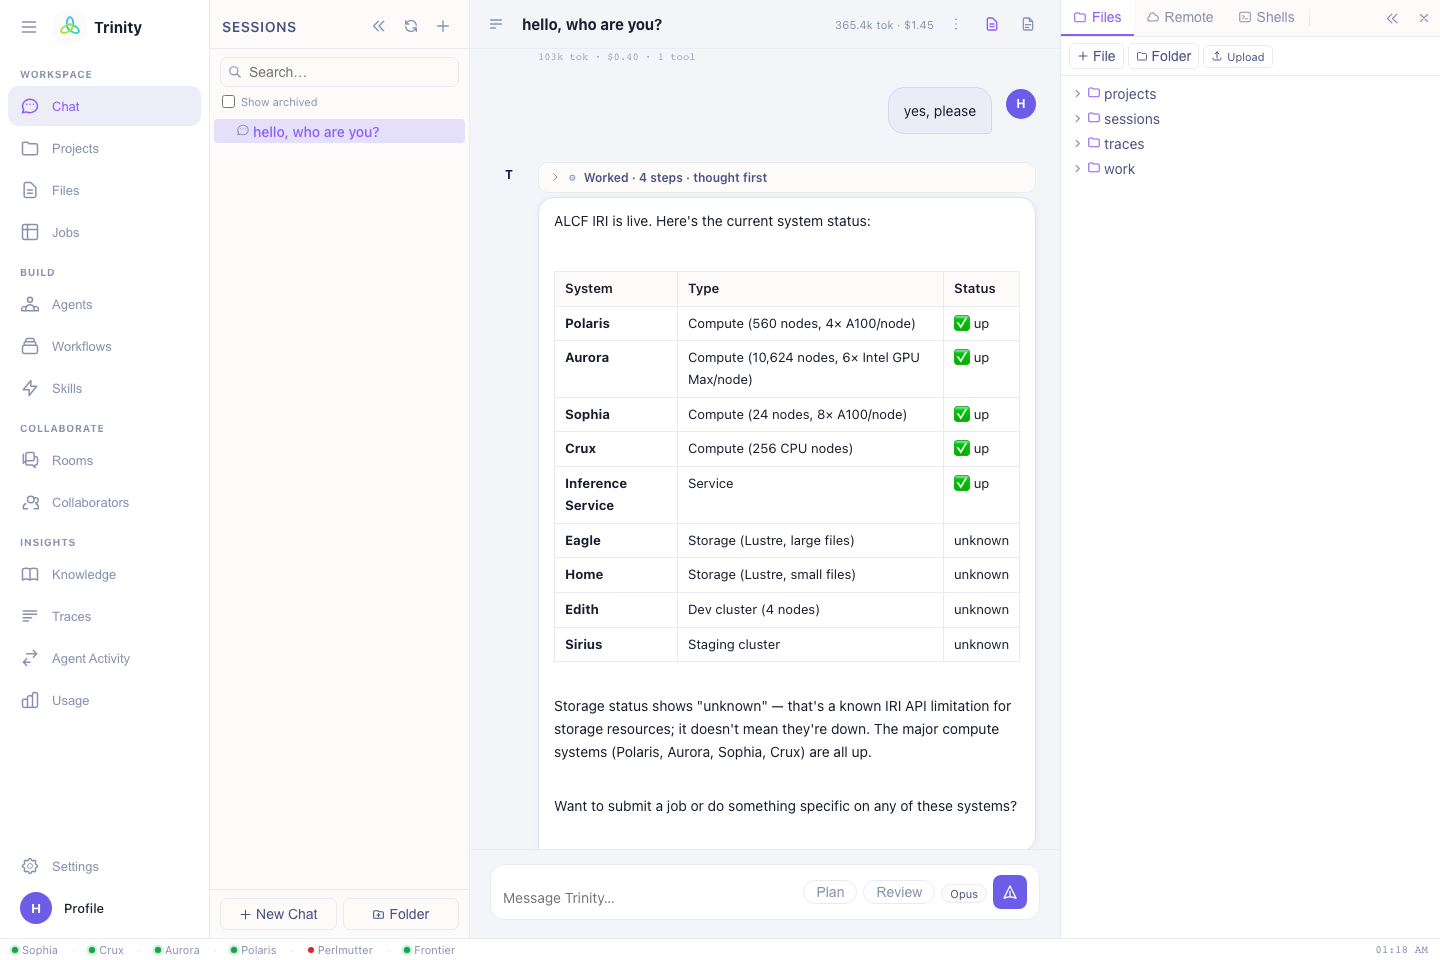Go to Agents section
The width and height of the screenshot is (1440, 960).
[104, 304]
